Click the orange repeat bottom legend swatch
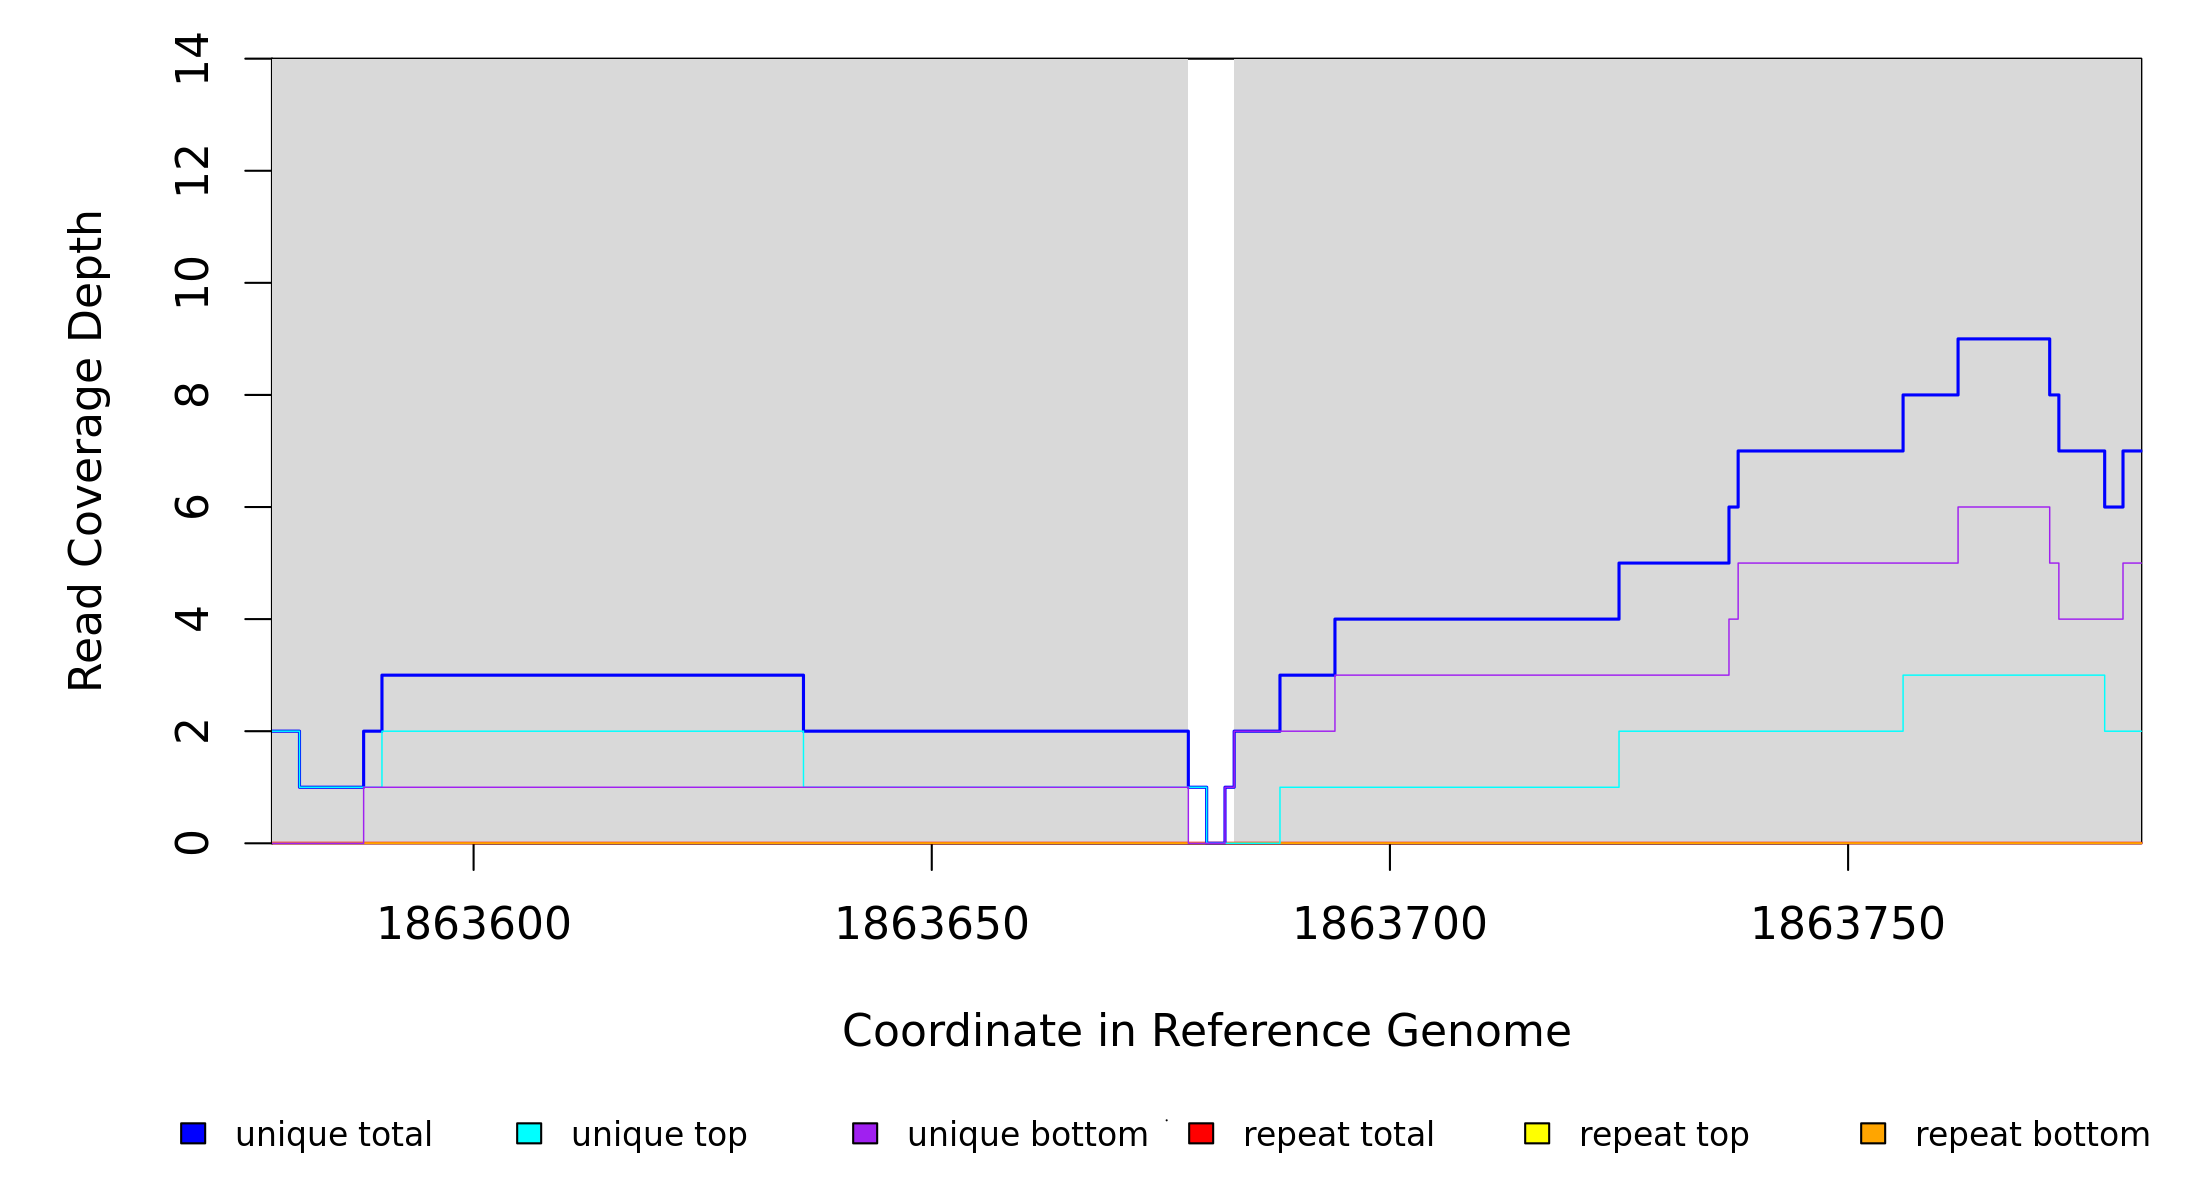Image resolution: width=2200 pixels, height=1200 pixels. (x=1873, y=1134)
